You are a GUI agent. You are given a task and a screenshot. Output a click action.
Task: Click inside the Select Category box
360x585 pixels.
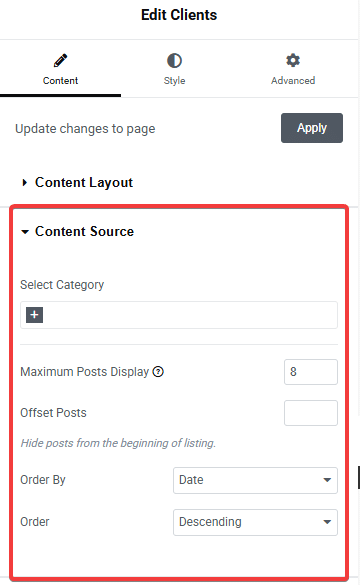[x=179, y=315]
